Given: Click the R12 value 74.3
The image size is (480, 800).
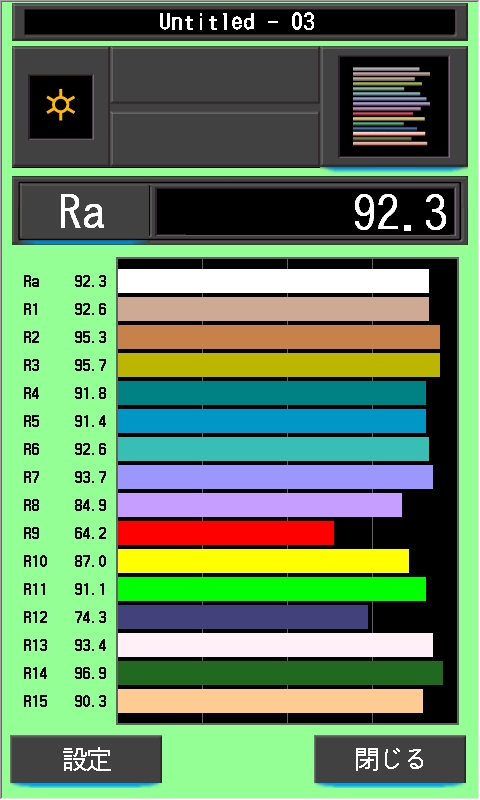Looking at the screenshot, I should click(90, 618).
